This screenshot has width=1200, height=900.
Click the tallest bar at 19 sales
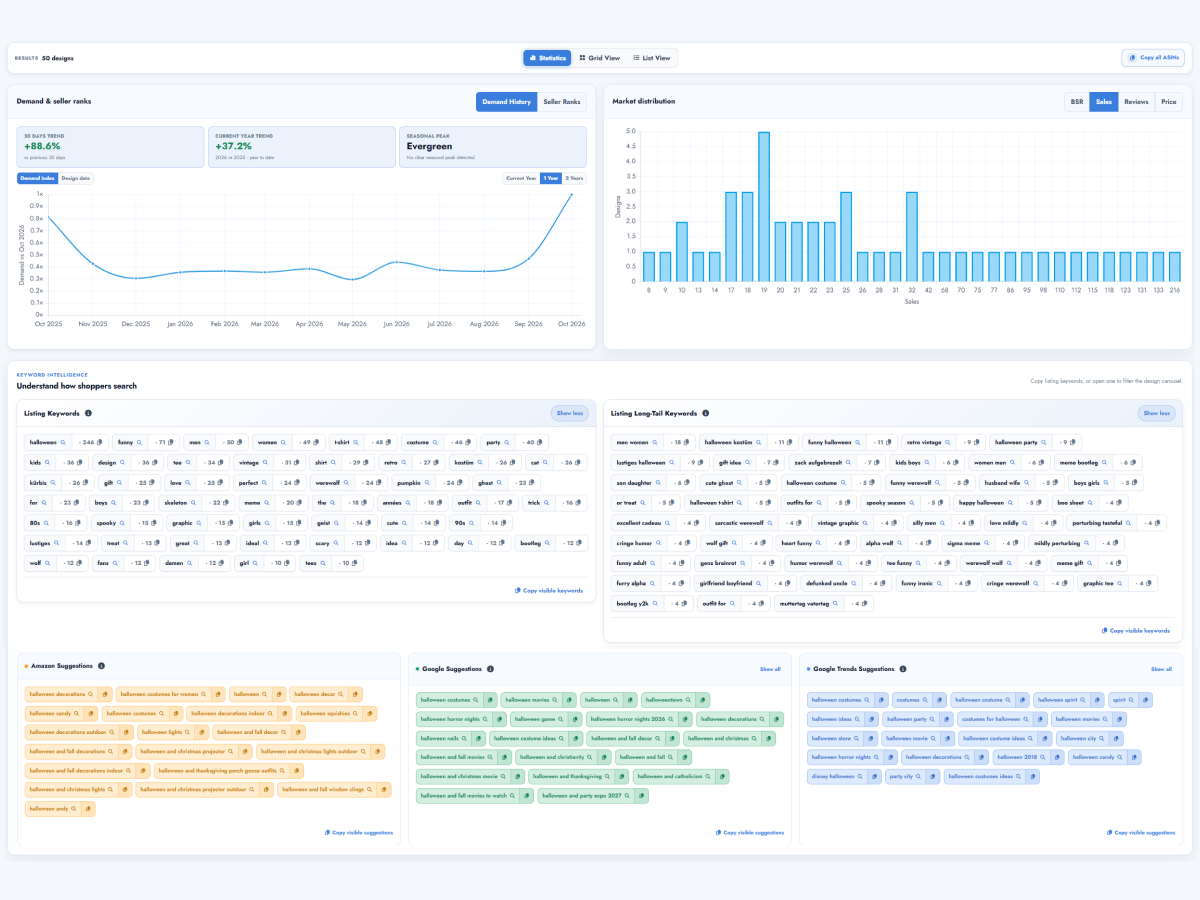pyautogui.click(x=763, y=206)
